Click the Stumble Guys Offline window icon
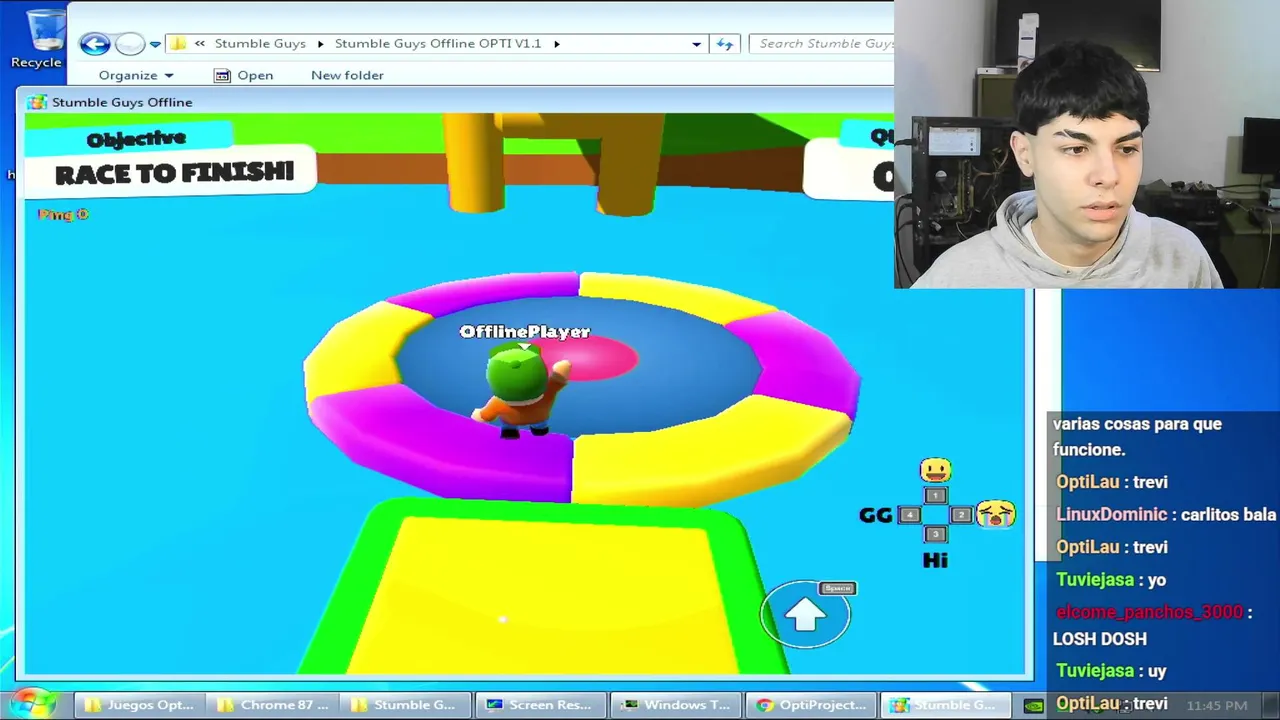This screenshot has height=720, width=1280. point(37,102)
